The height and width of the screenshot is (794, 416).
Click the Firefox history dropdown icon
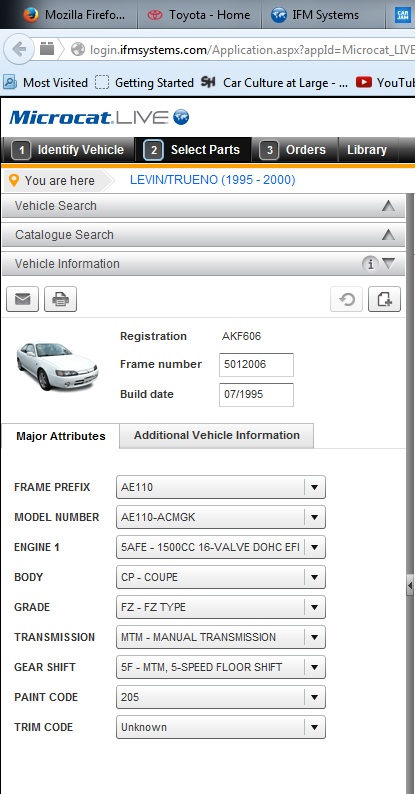tap(47, 49)
